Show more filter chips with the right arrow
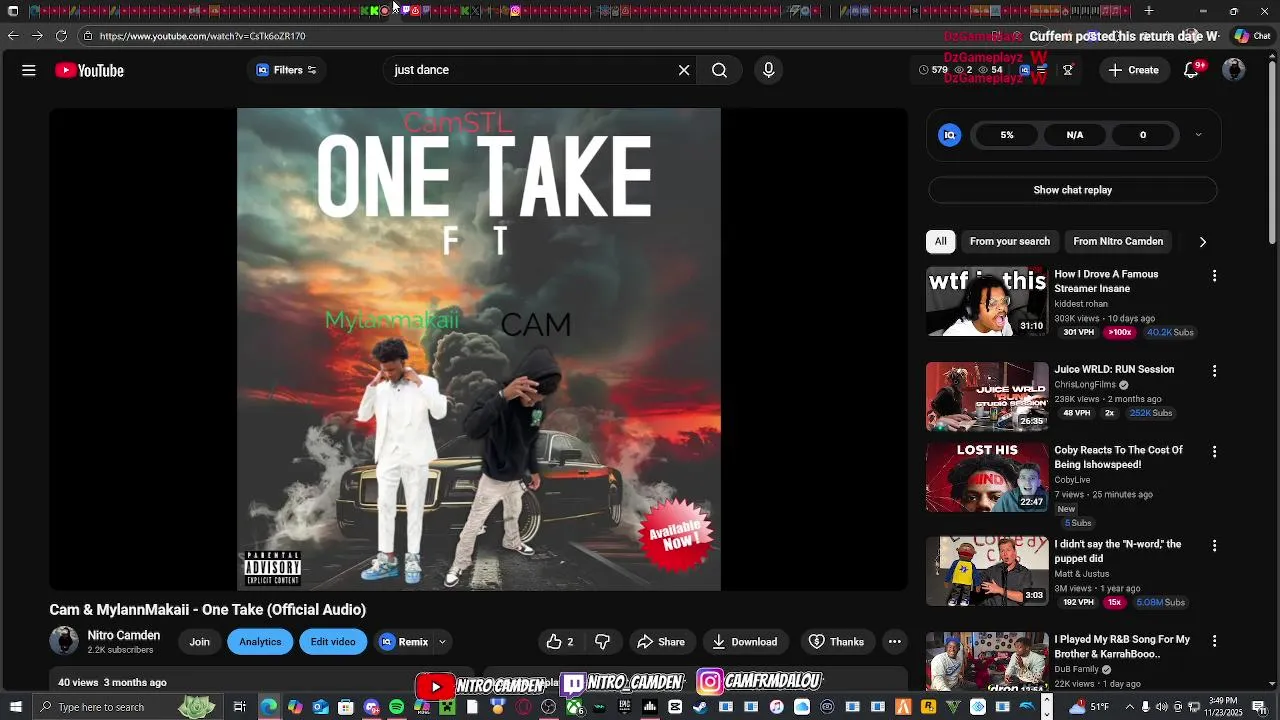The width and height of the screenshot is (1280, 720). coord(1203,241)
